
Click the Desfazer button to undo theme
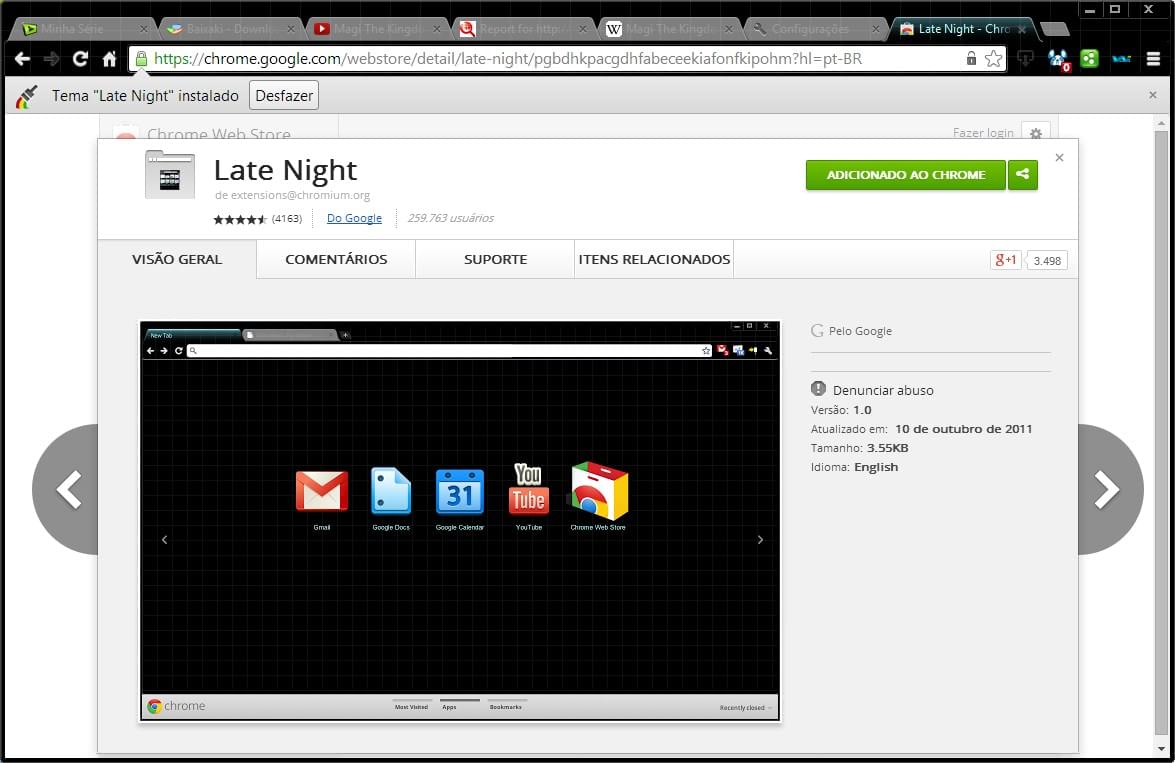(x=284, y=95)
